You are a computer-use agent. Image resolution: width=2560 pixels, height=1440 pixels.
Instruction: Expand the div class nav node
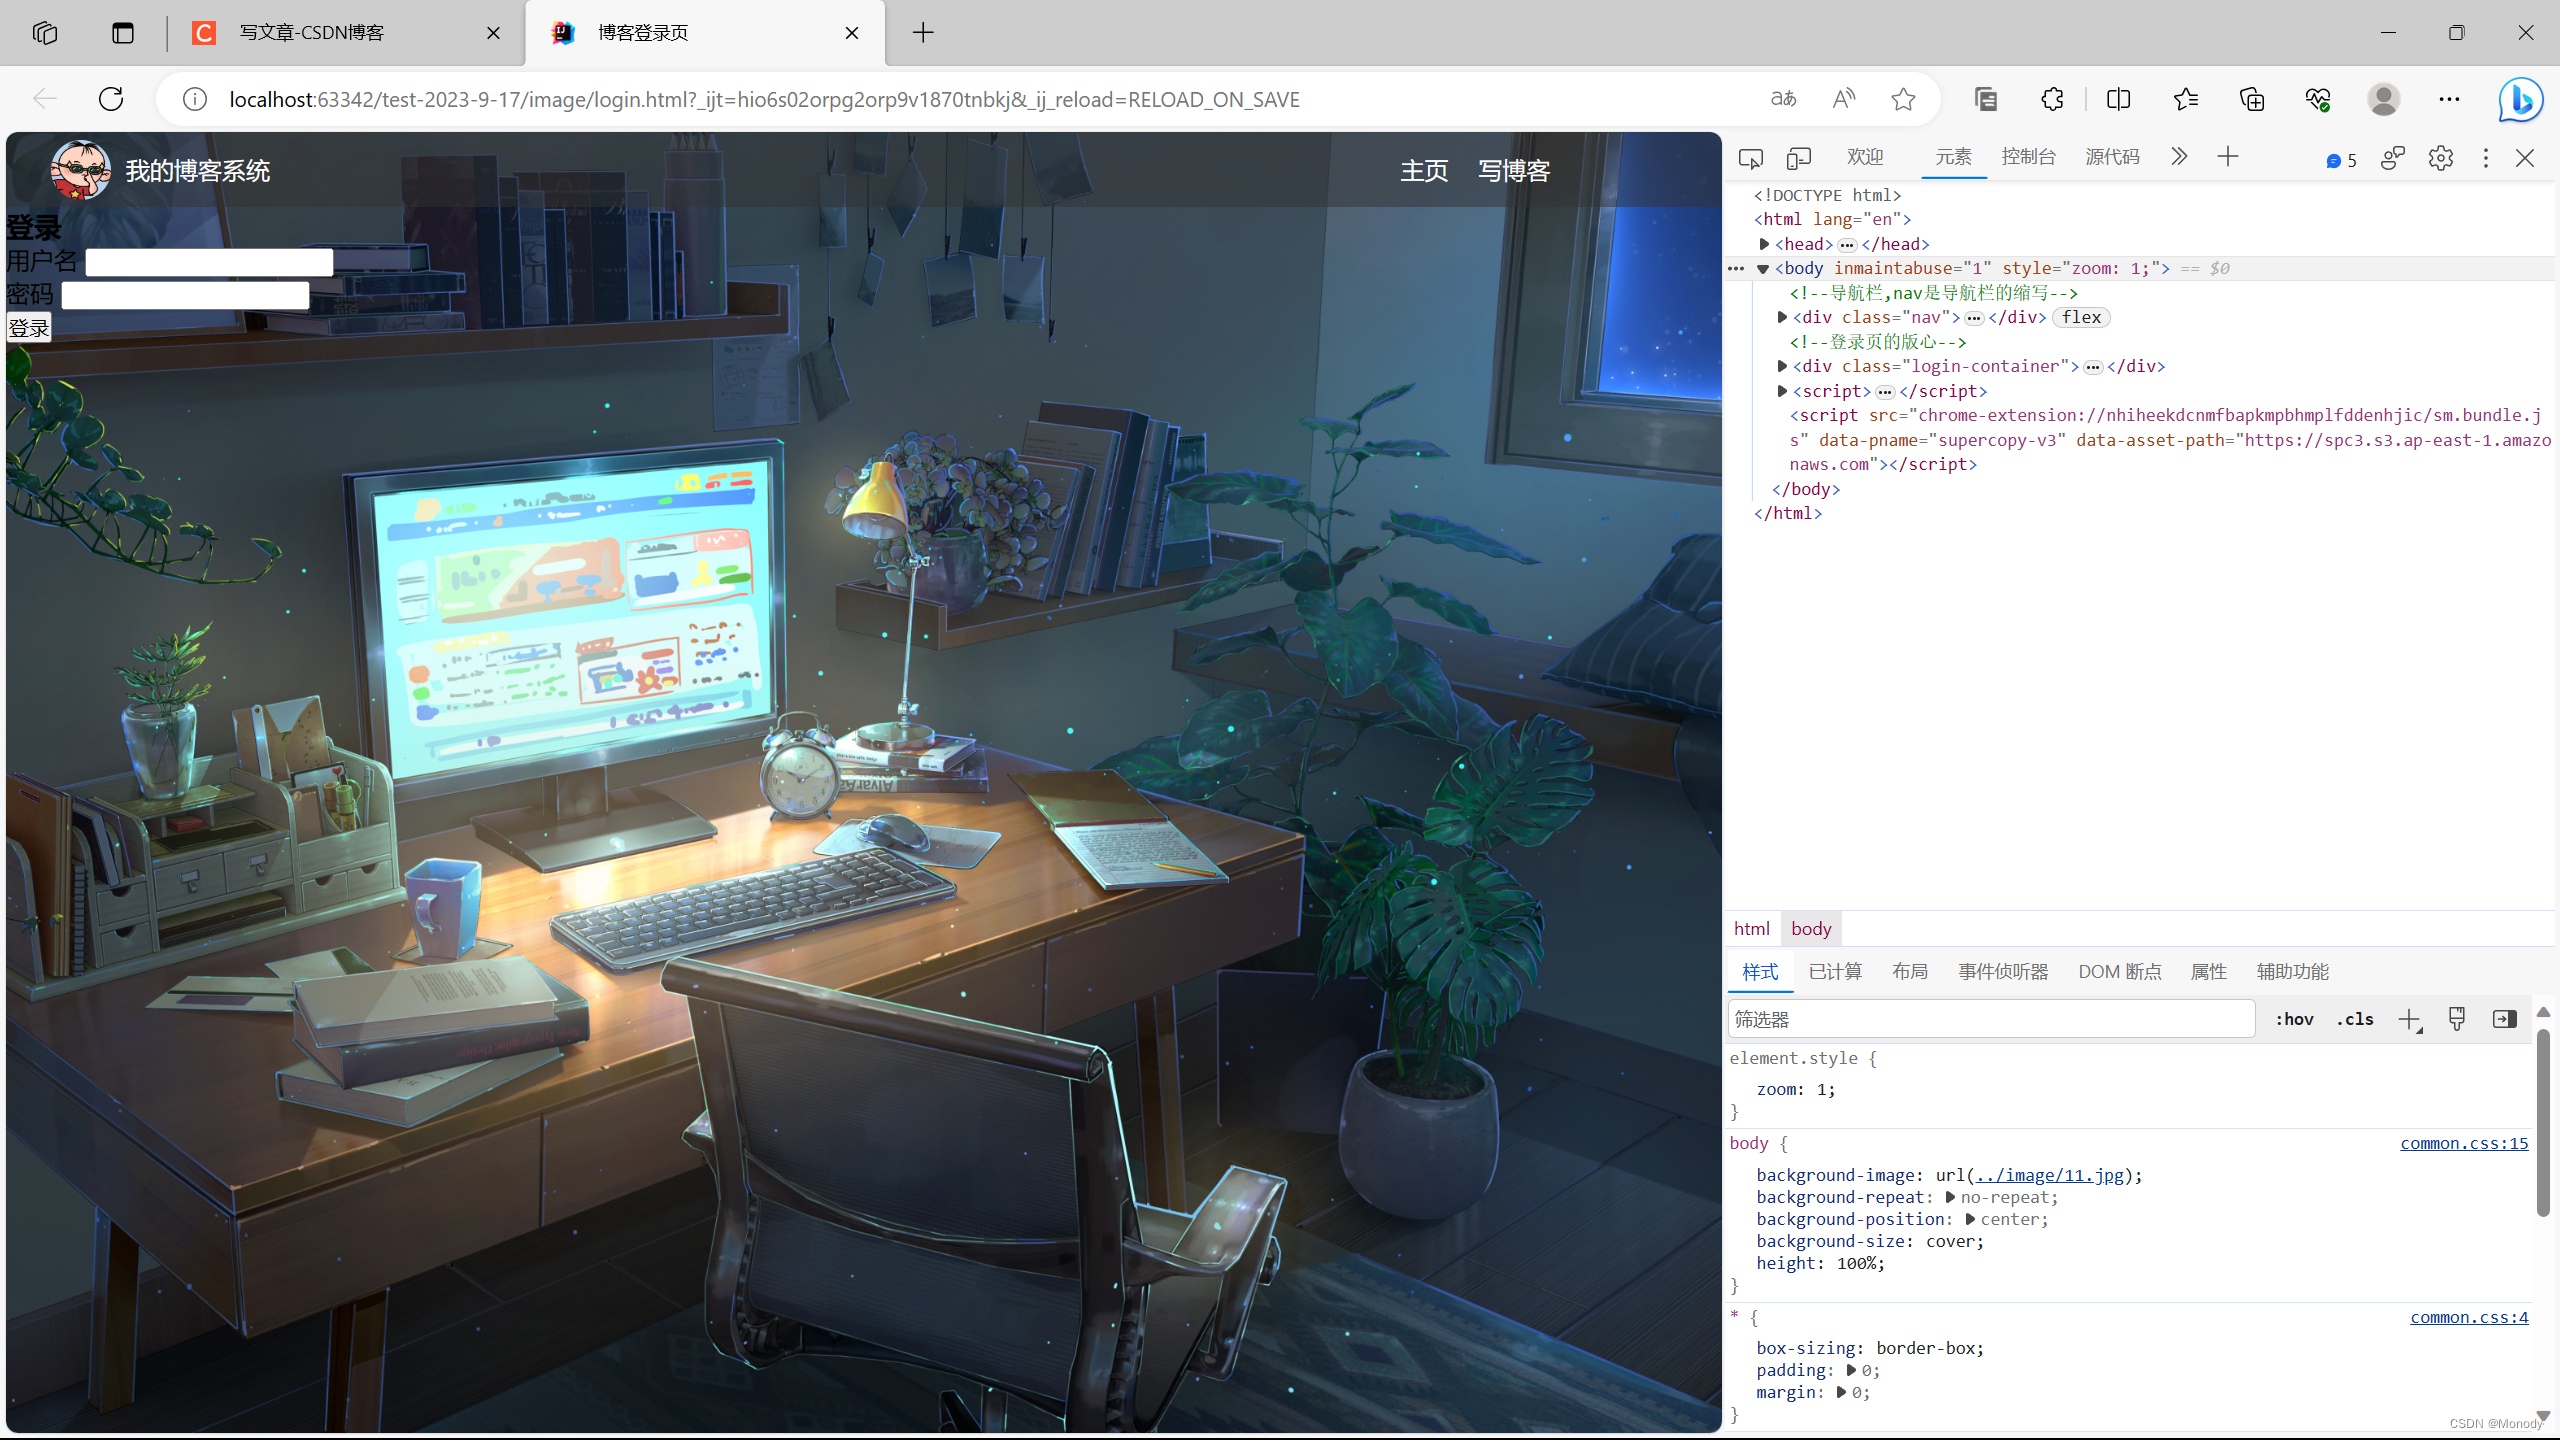point(1782,317)
